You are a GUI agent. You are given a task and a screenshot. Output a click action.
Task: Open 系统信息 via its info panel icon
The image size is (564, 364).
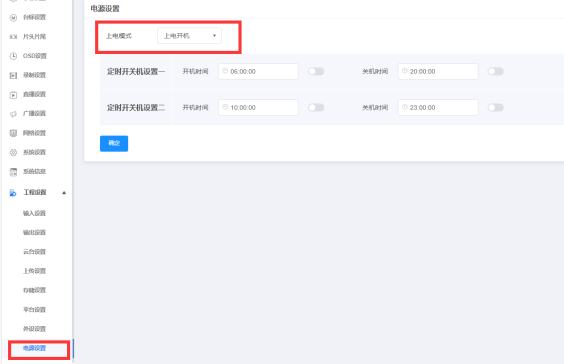click(x=13, y=172)
